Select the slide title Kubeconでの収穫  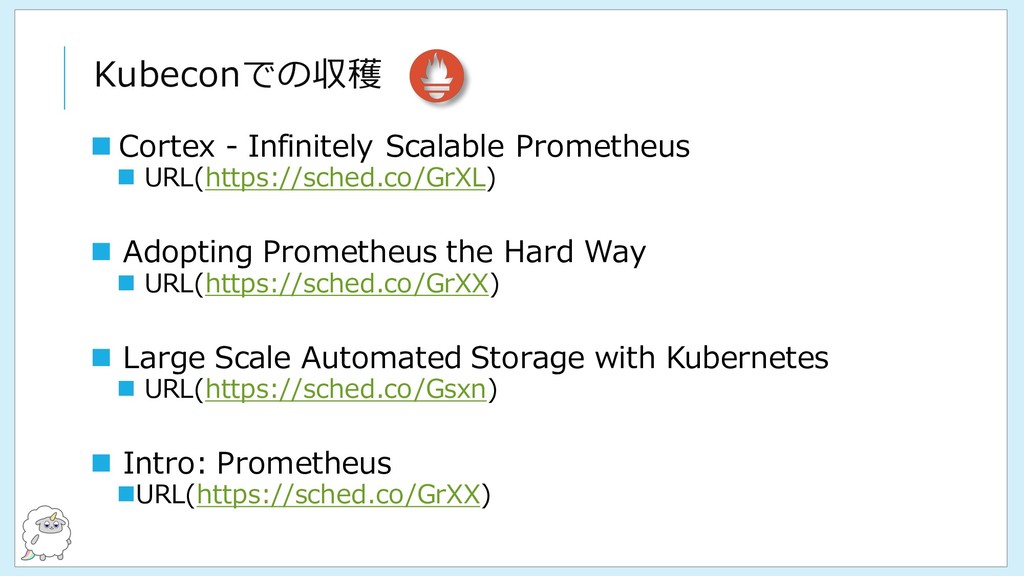(238, 74)
